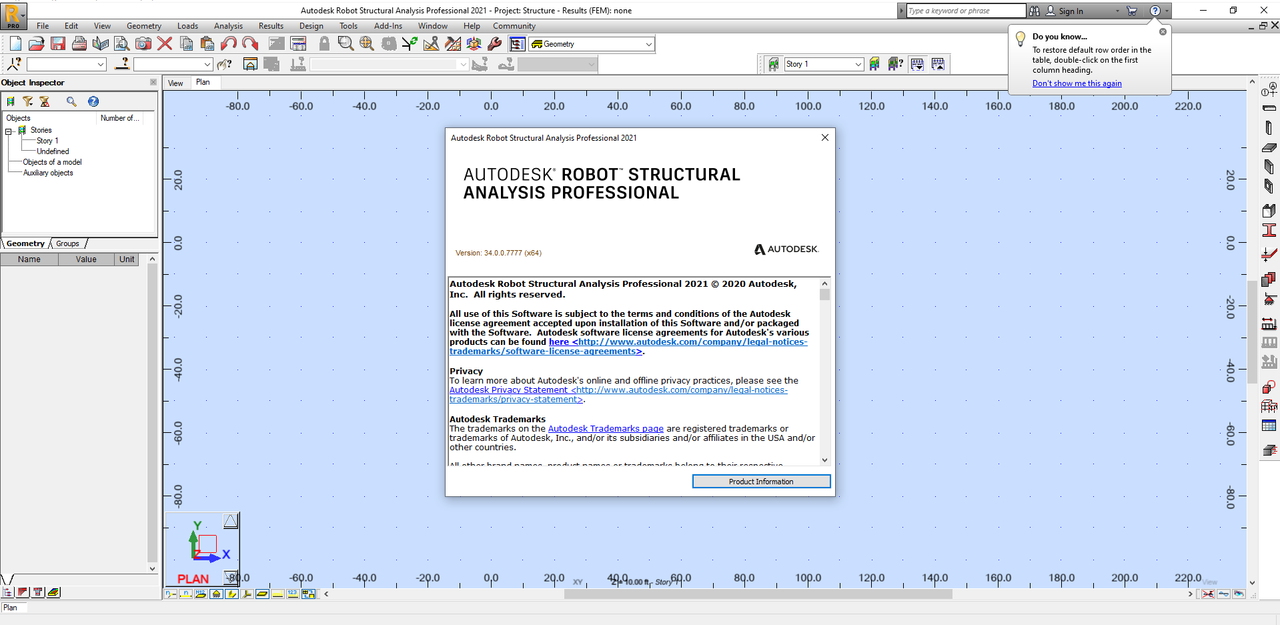
Task: Expand the help question-mark dropdown arrow
Action: point(1167,11)
